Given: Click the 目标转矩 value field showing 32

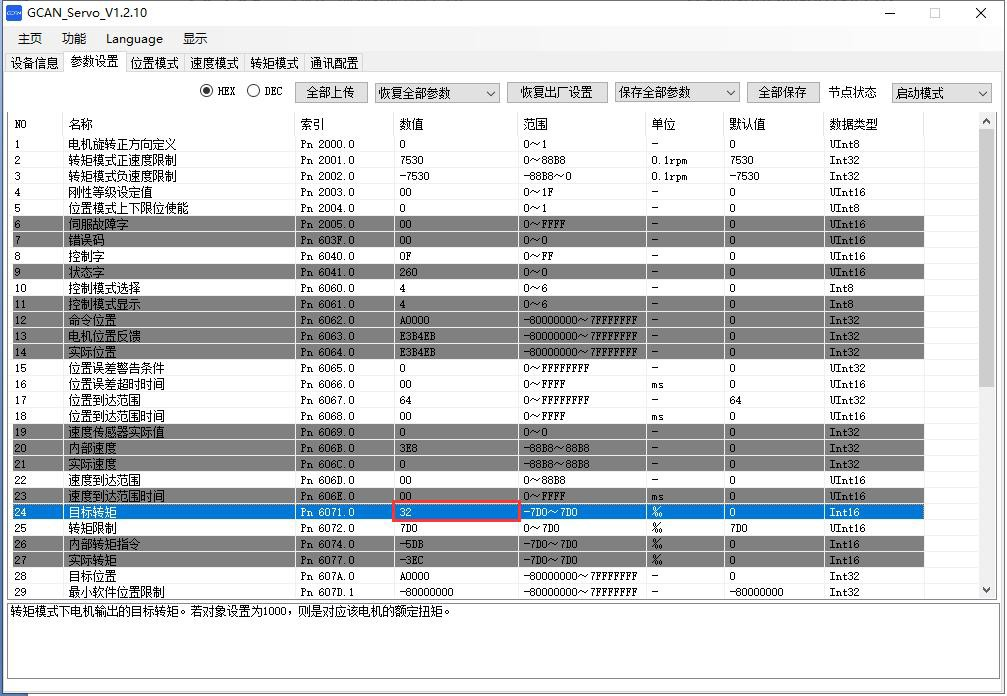Looking at the screenshot, I should [x=456, y=512].
